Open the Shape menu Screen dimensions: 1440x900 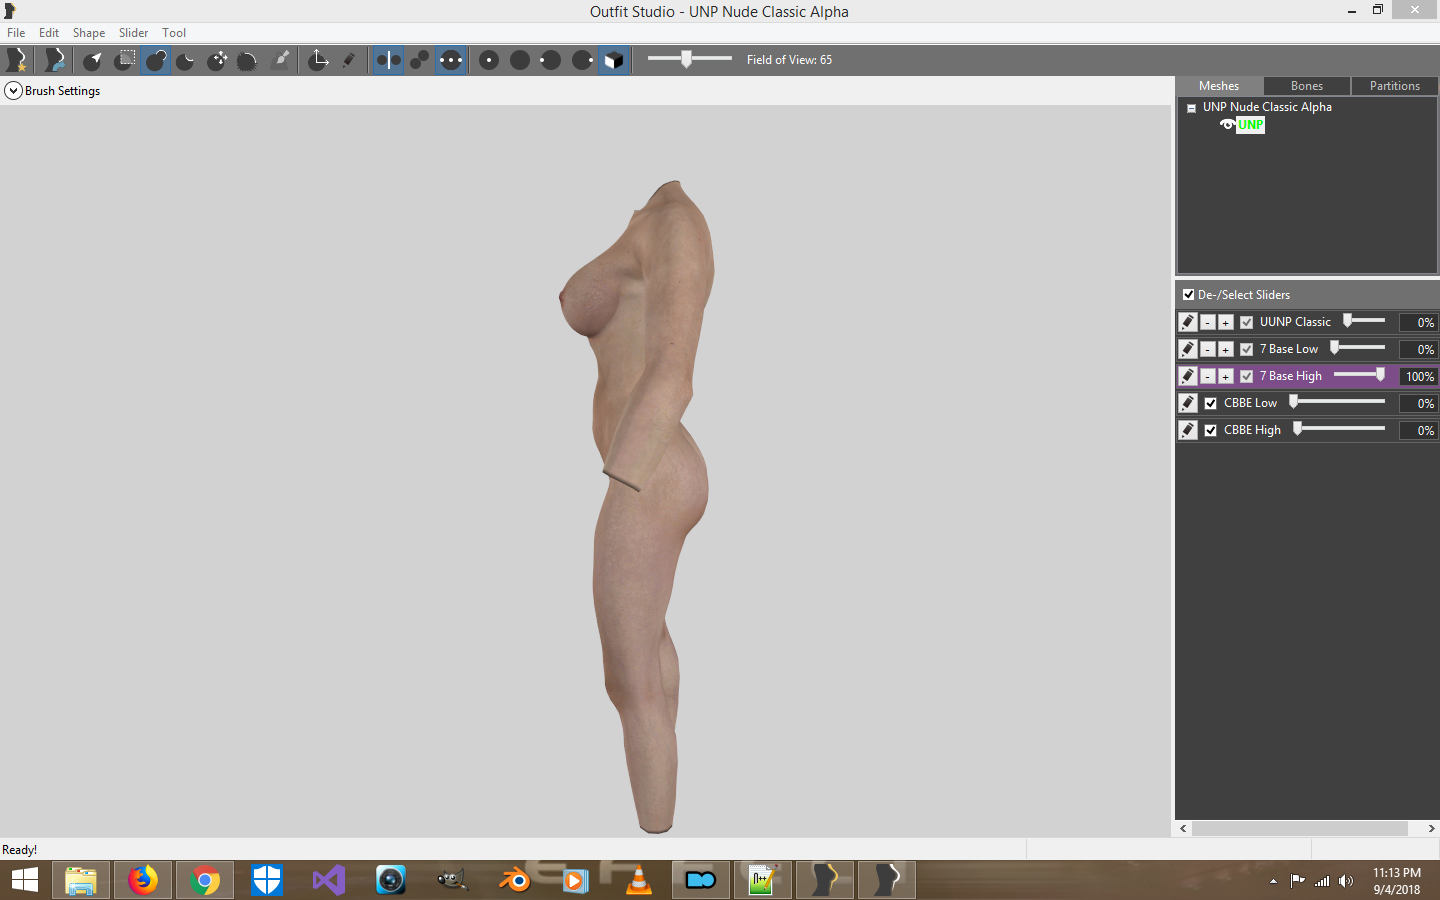coord(89,33)
